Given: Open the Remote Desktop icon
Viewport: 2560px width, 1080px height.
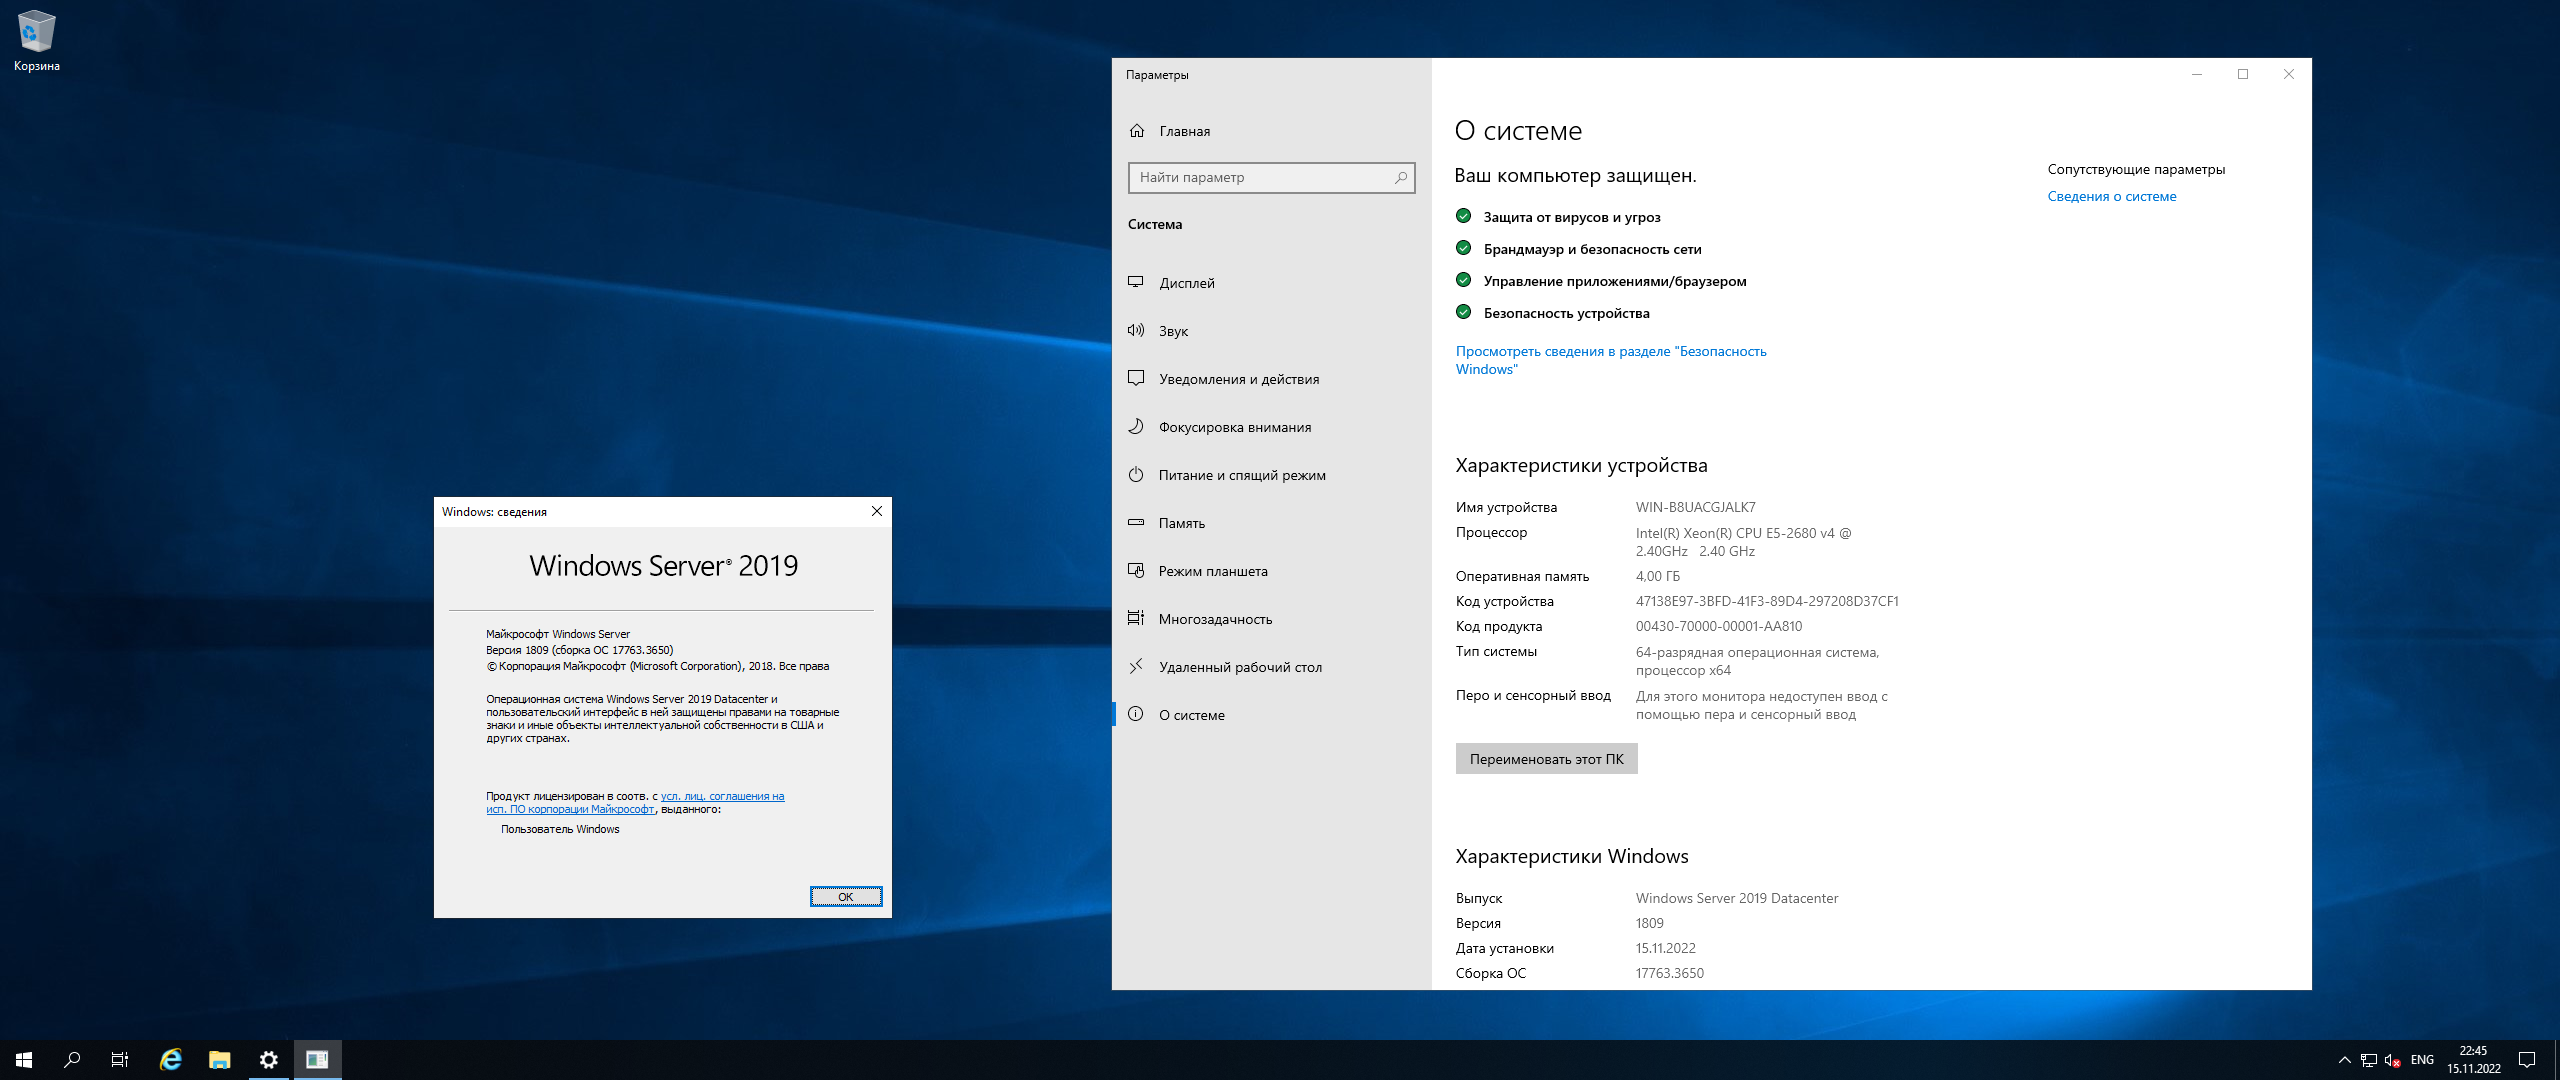Looking at the screenshot, I should [1136, 666].
